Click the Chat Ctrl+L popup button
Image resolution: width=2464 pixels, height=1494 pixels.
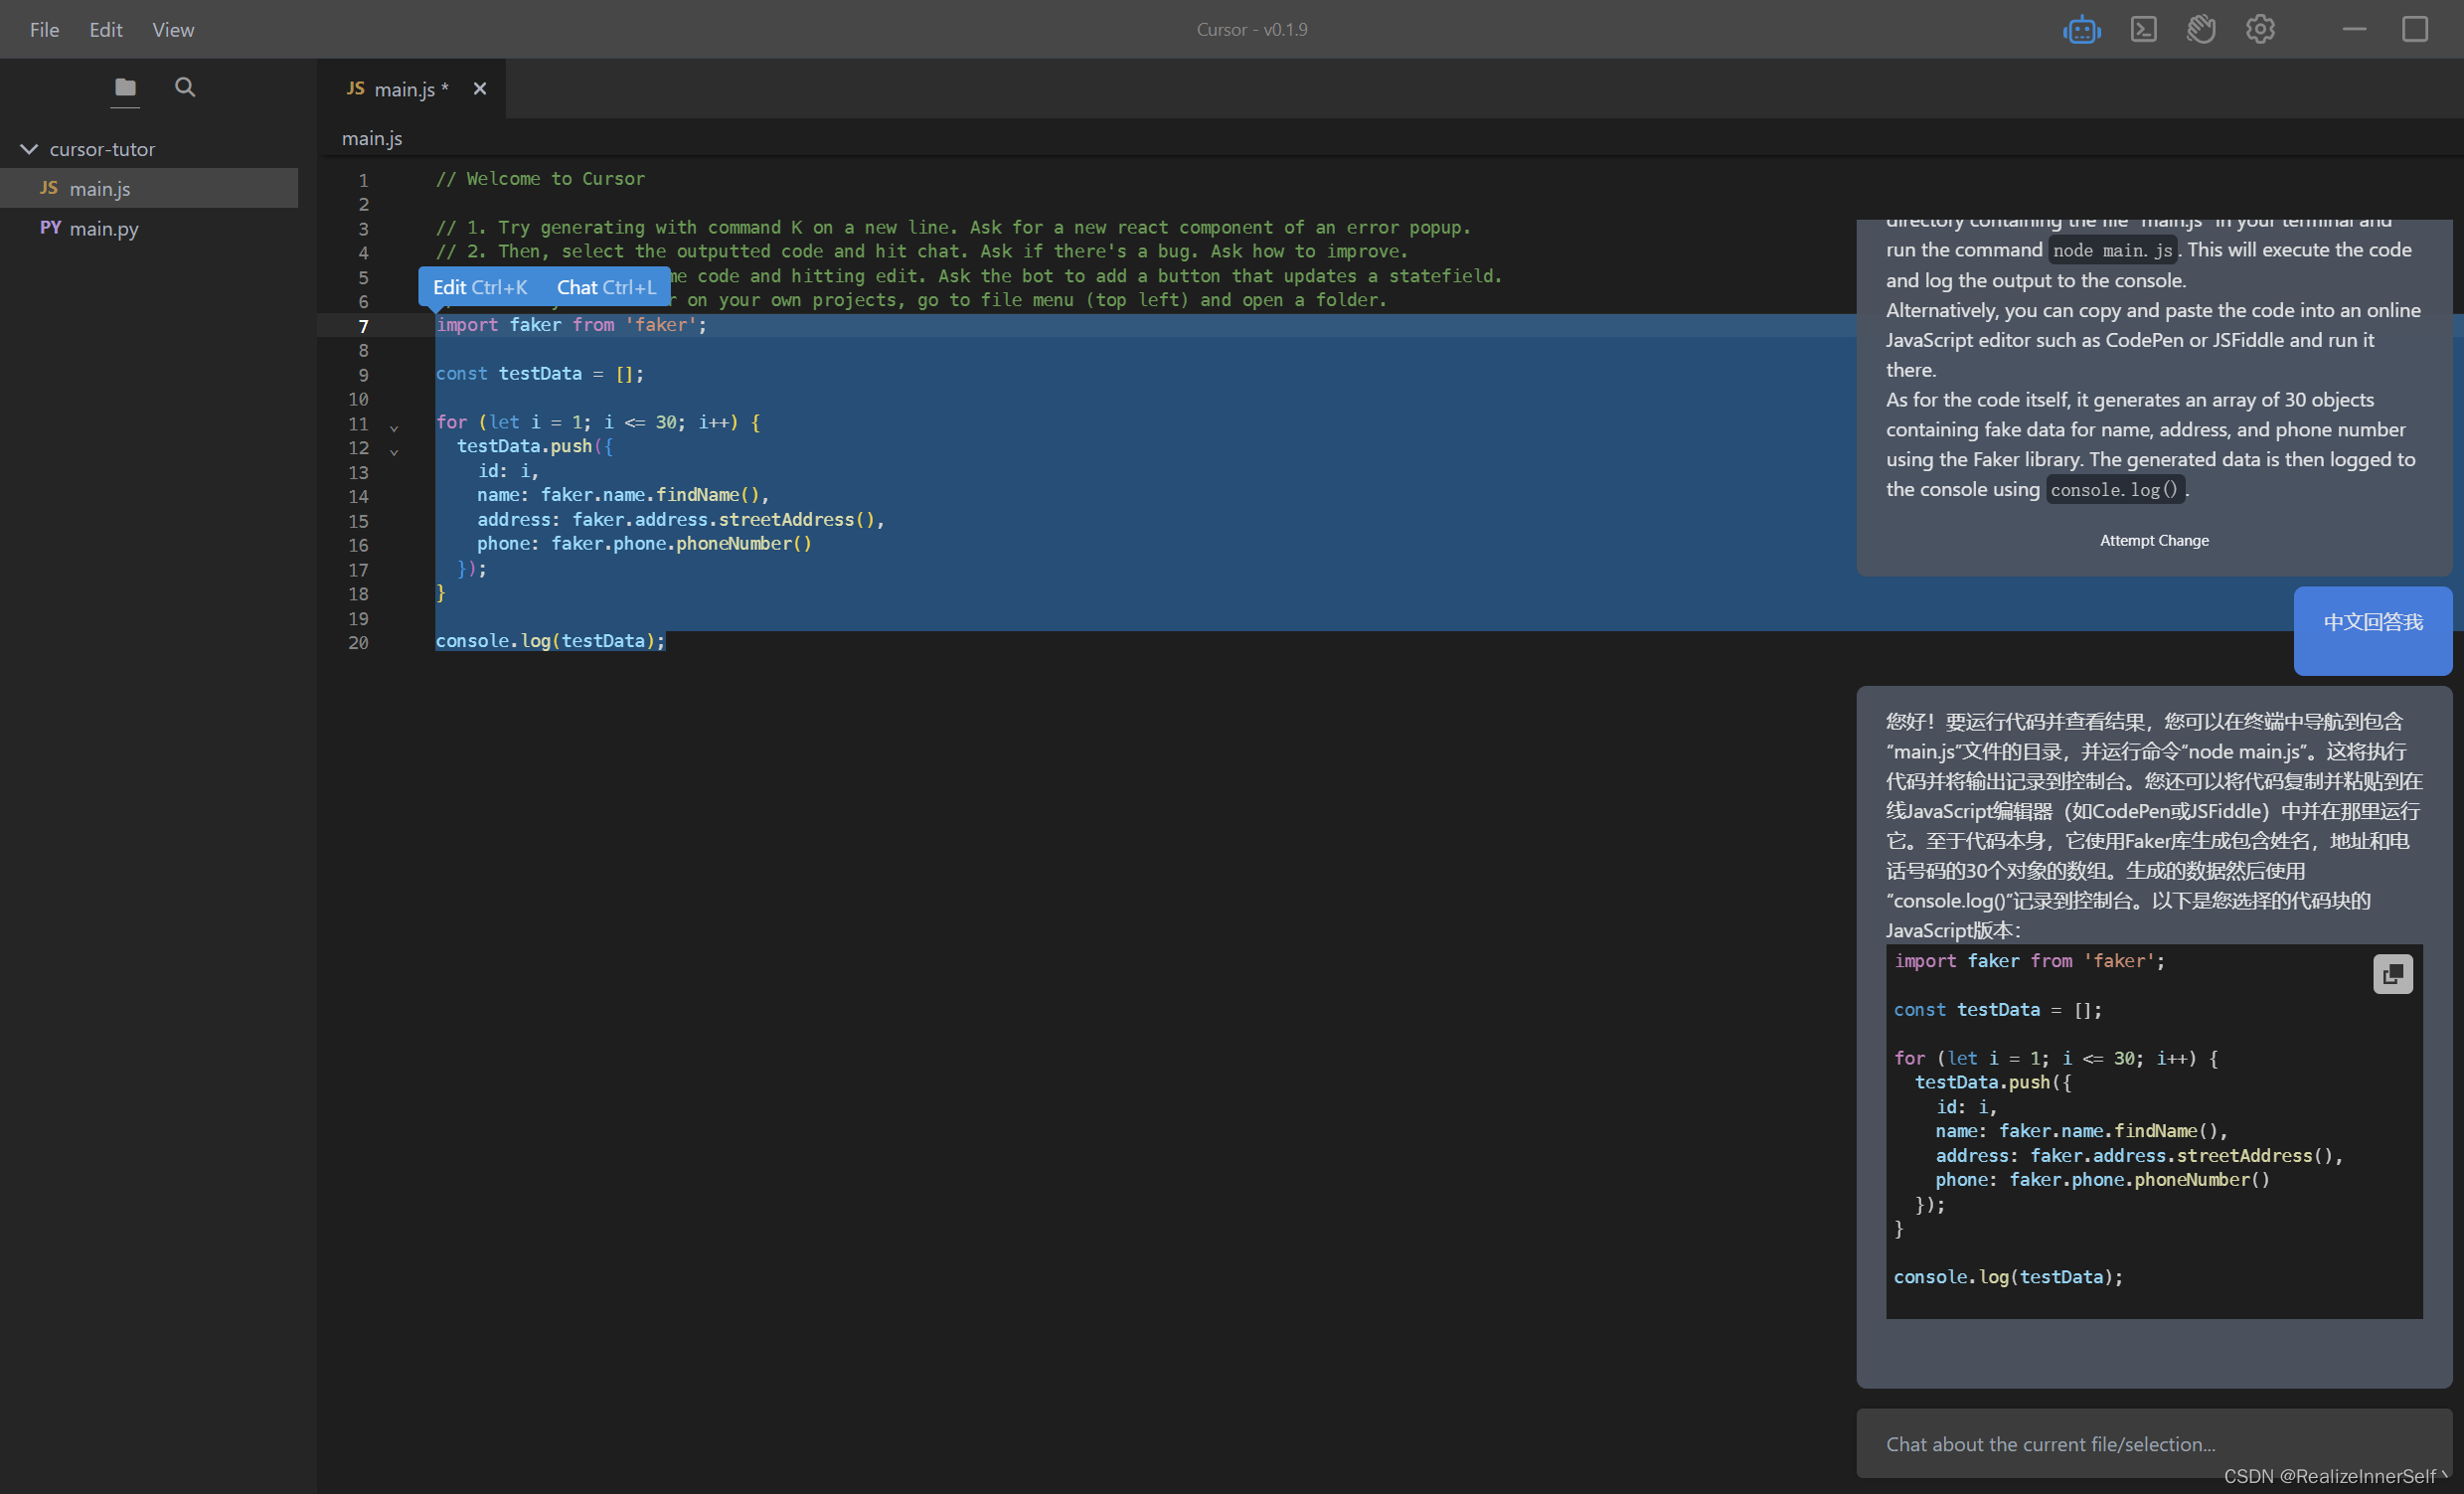pyautogui.click(x=606, y=287)
